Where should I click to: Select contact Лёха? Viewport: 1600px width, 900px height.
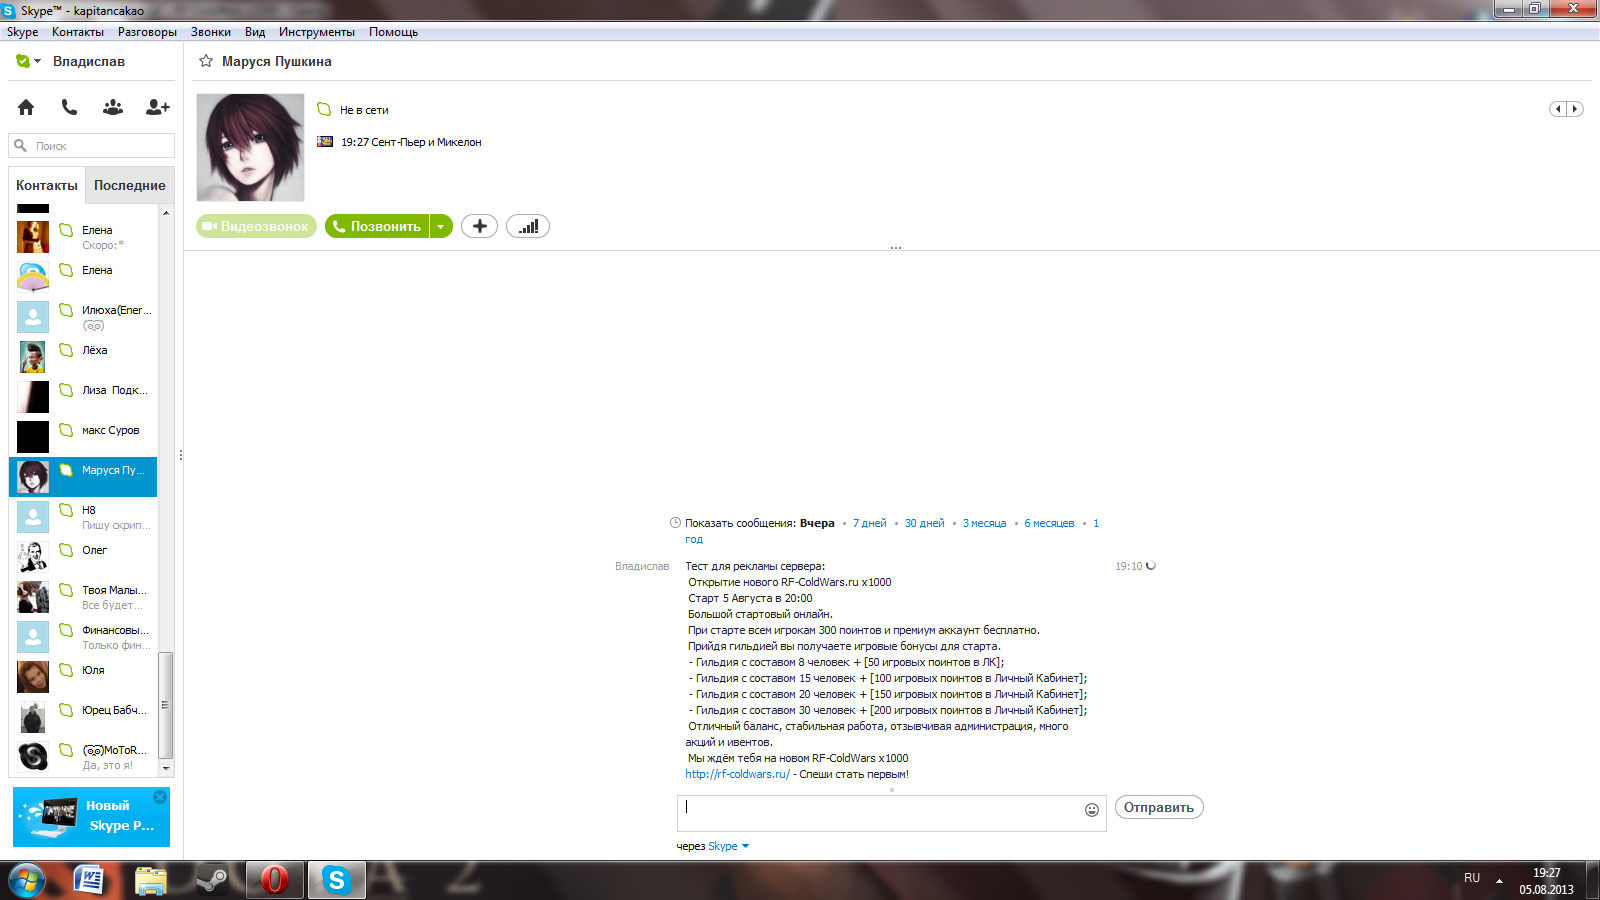coord(83,357)
